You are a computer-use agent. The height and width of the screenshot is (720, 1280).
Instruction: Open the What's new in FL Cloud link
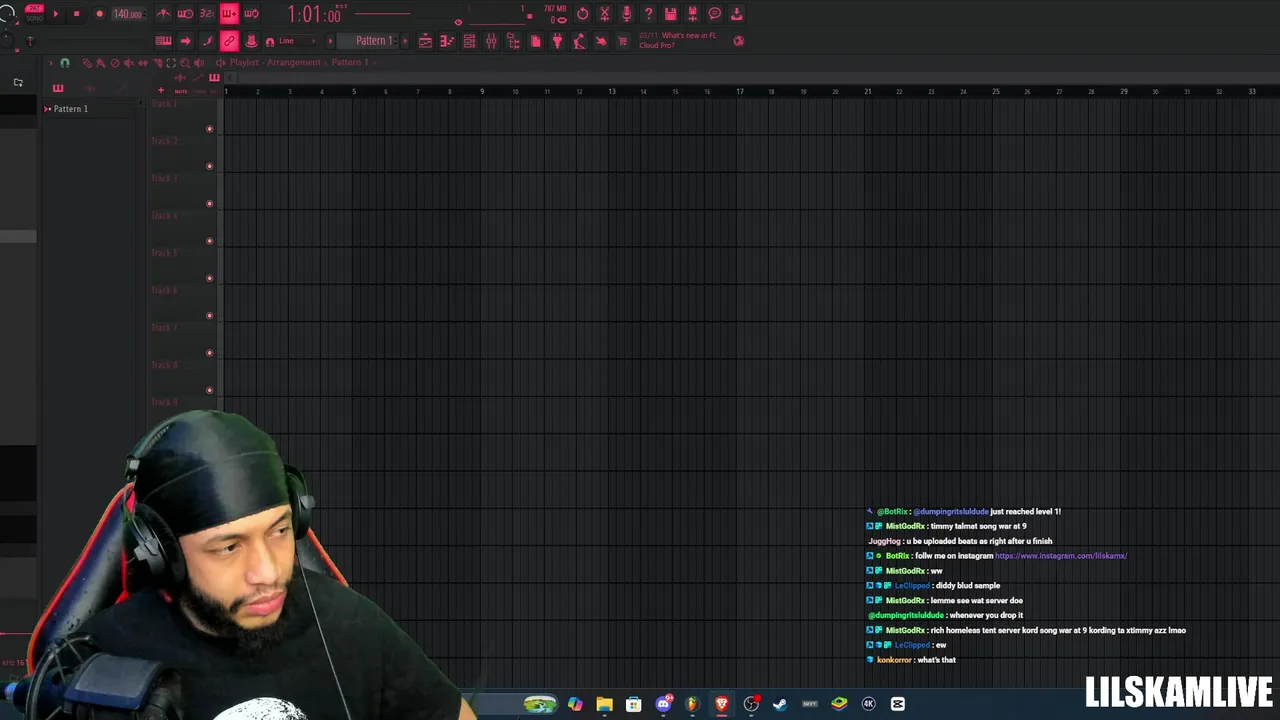[678, 40]
